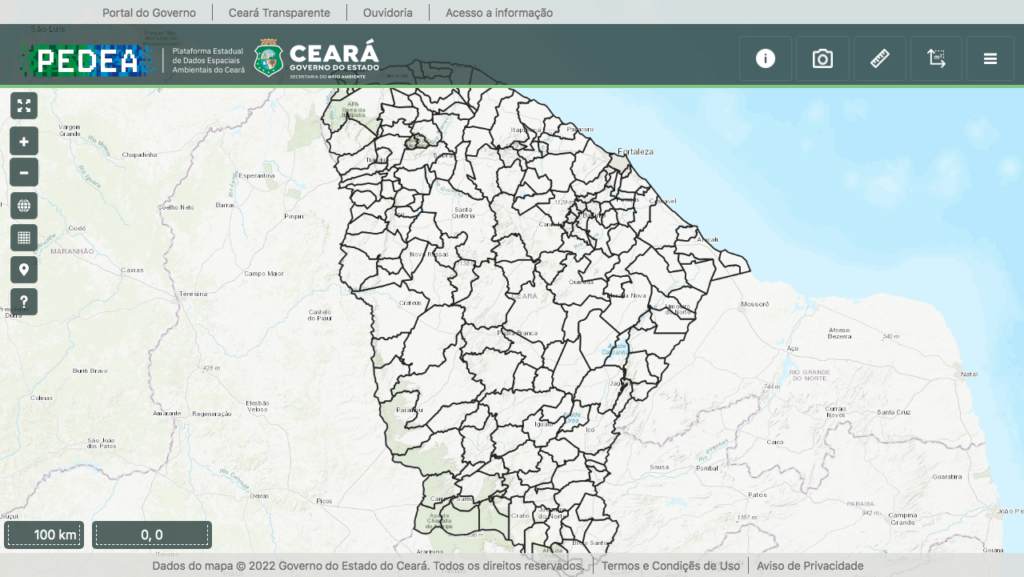Open help with question mark button
1024x577 pixels.
pyautogui.click(x=24, y=301)
